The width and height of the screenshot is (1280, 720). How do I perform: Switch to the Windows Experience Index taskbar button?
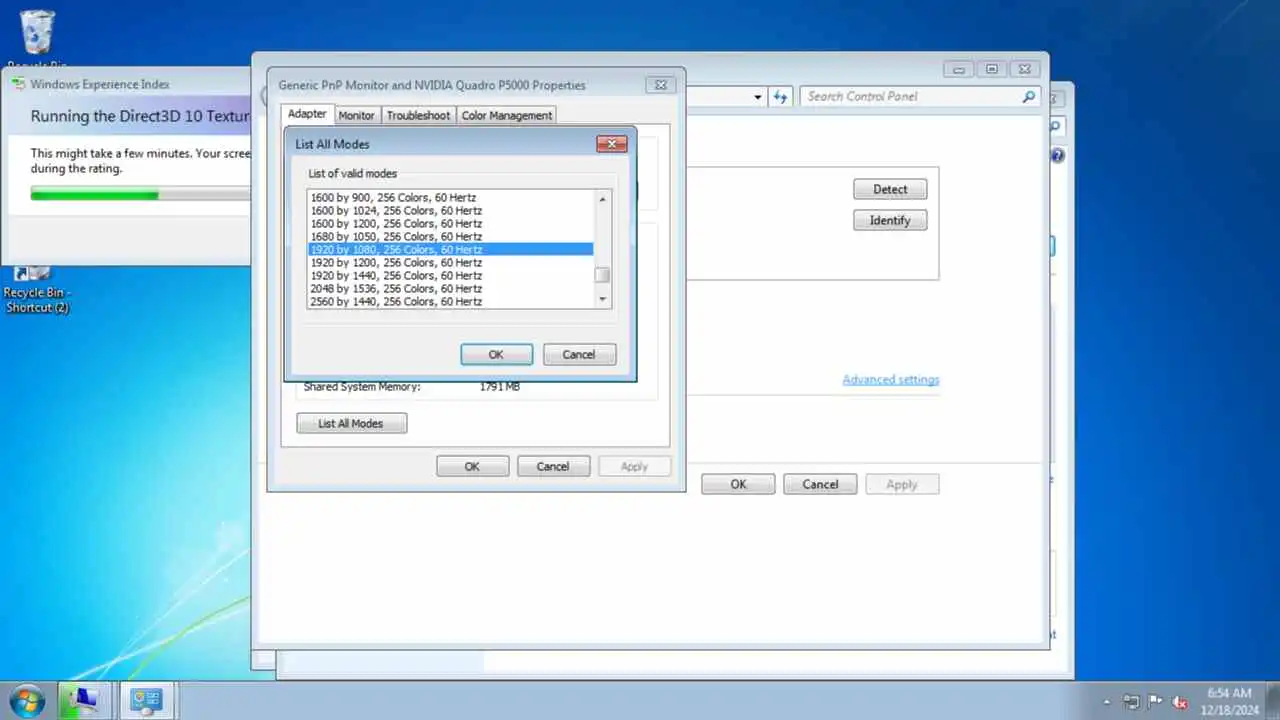pyautogui.click(x=84, y=700)
